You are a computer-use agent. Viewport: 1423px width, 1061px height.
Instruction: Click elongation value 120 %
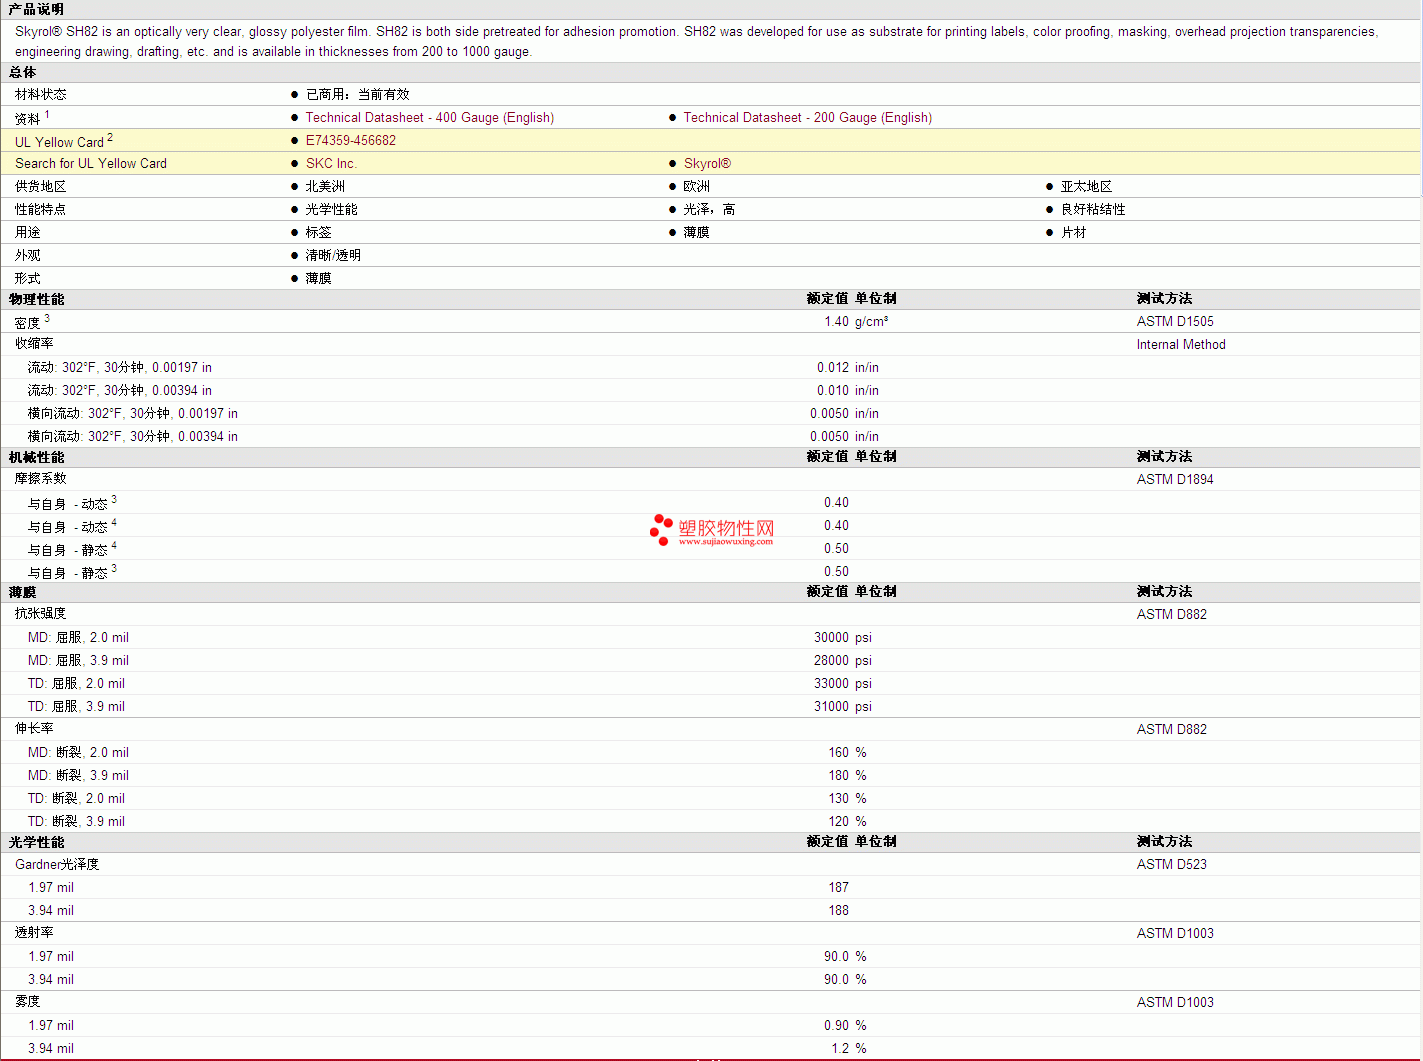(847, 821)
